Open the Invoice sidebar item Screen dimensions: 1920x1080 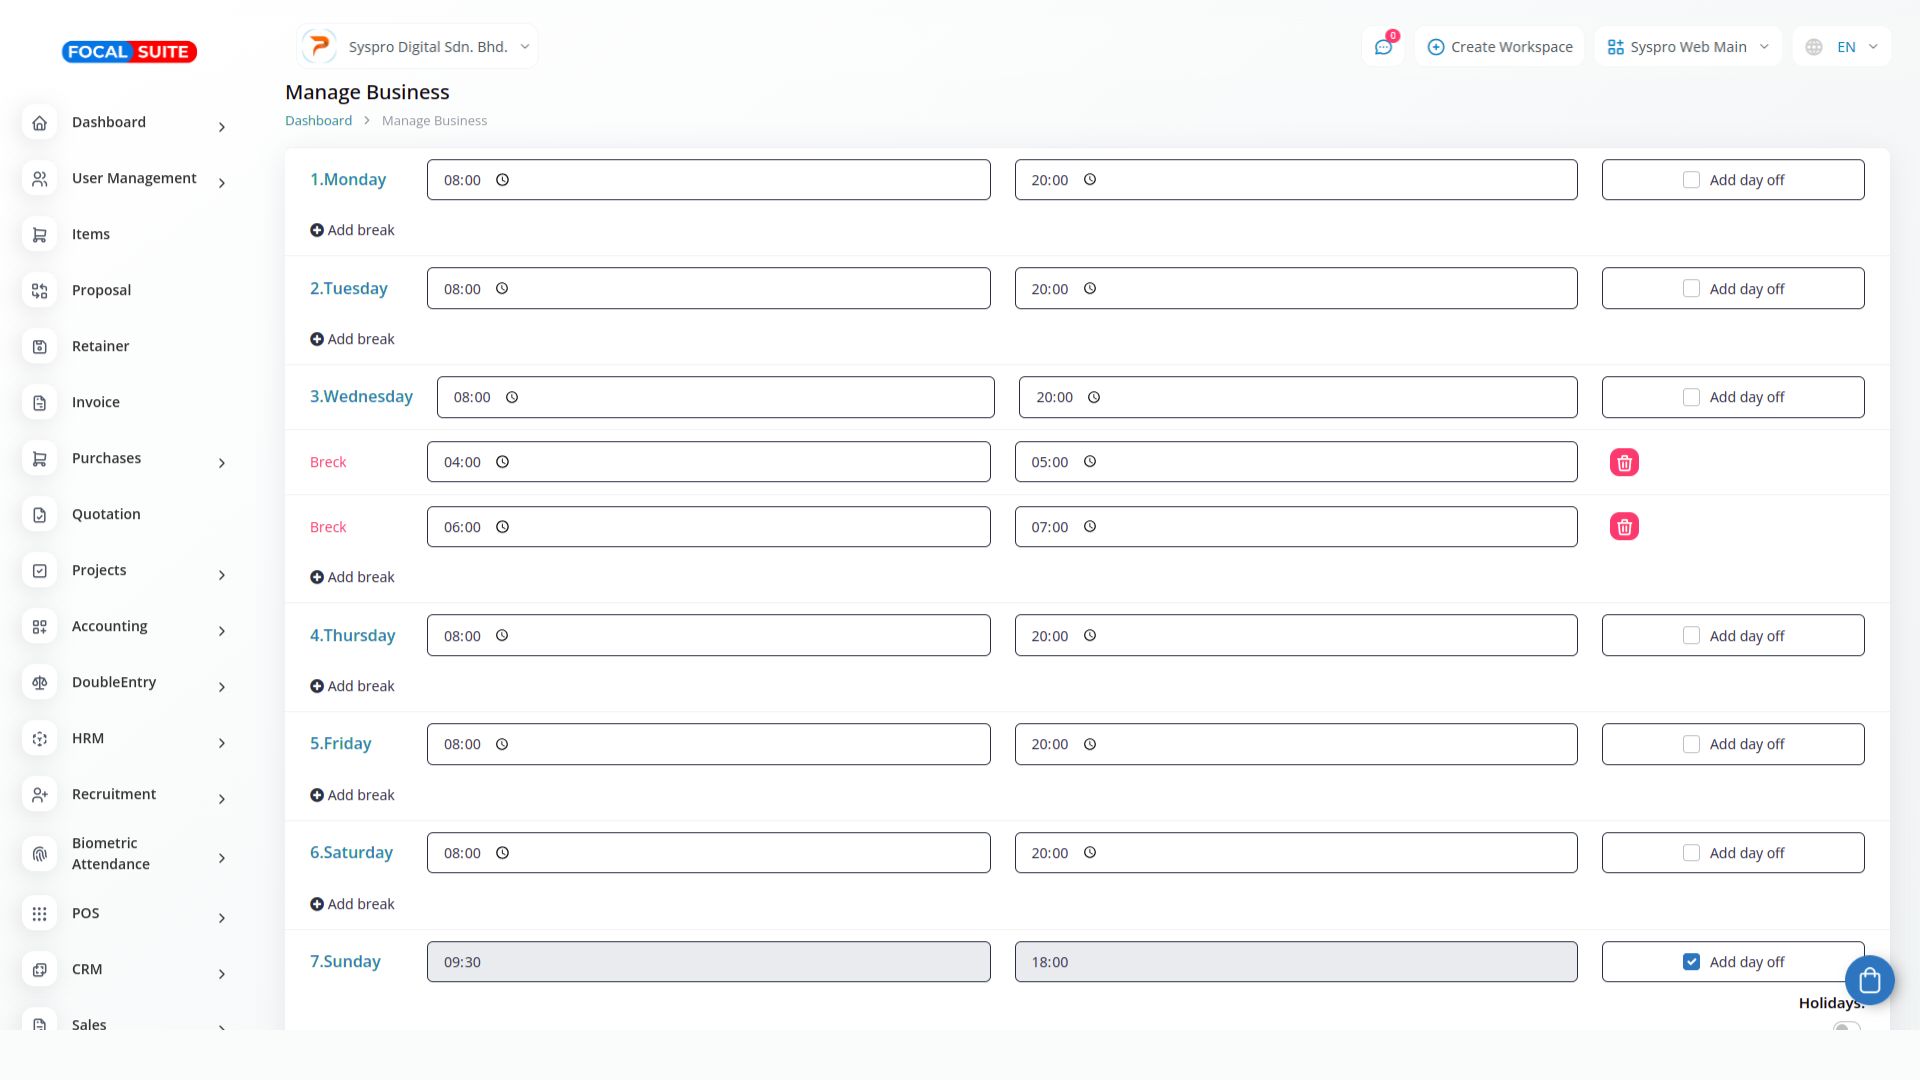click(x=96, y=402)
